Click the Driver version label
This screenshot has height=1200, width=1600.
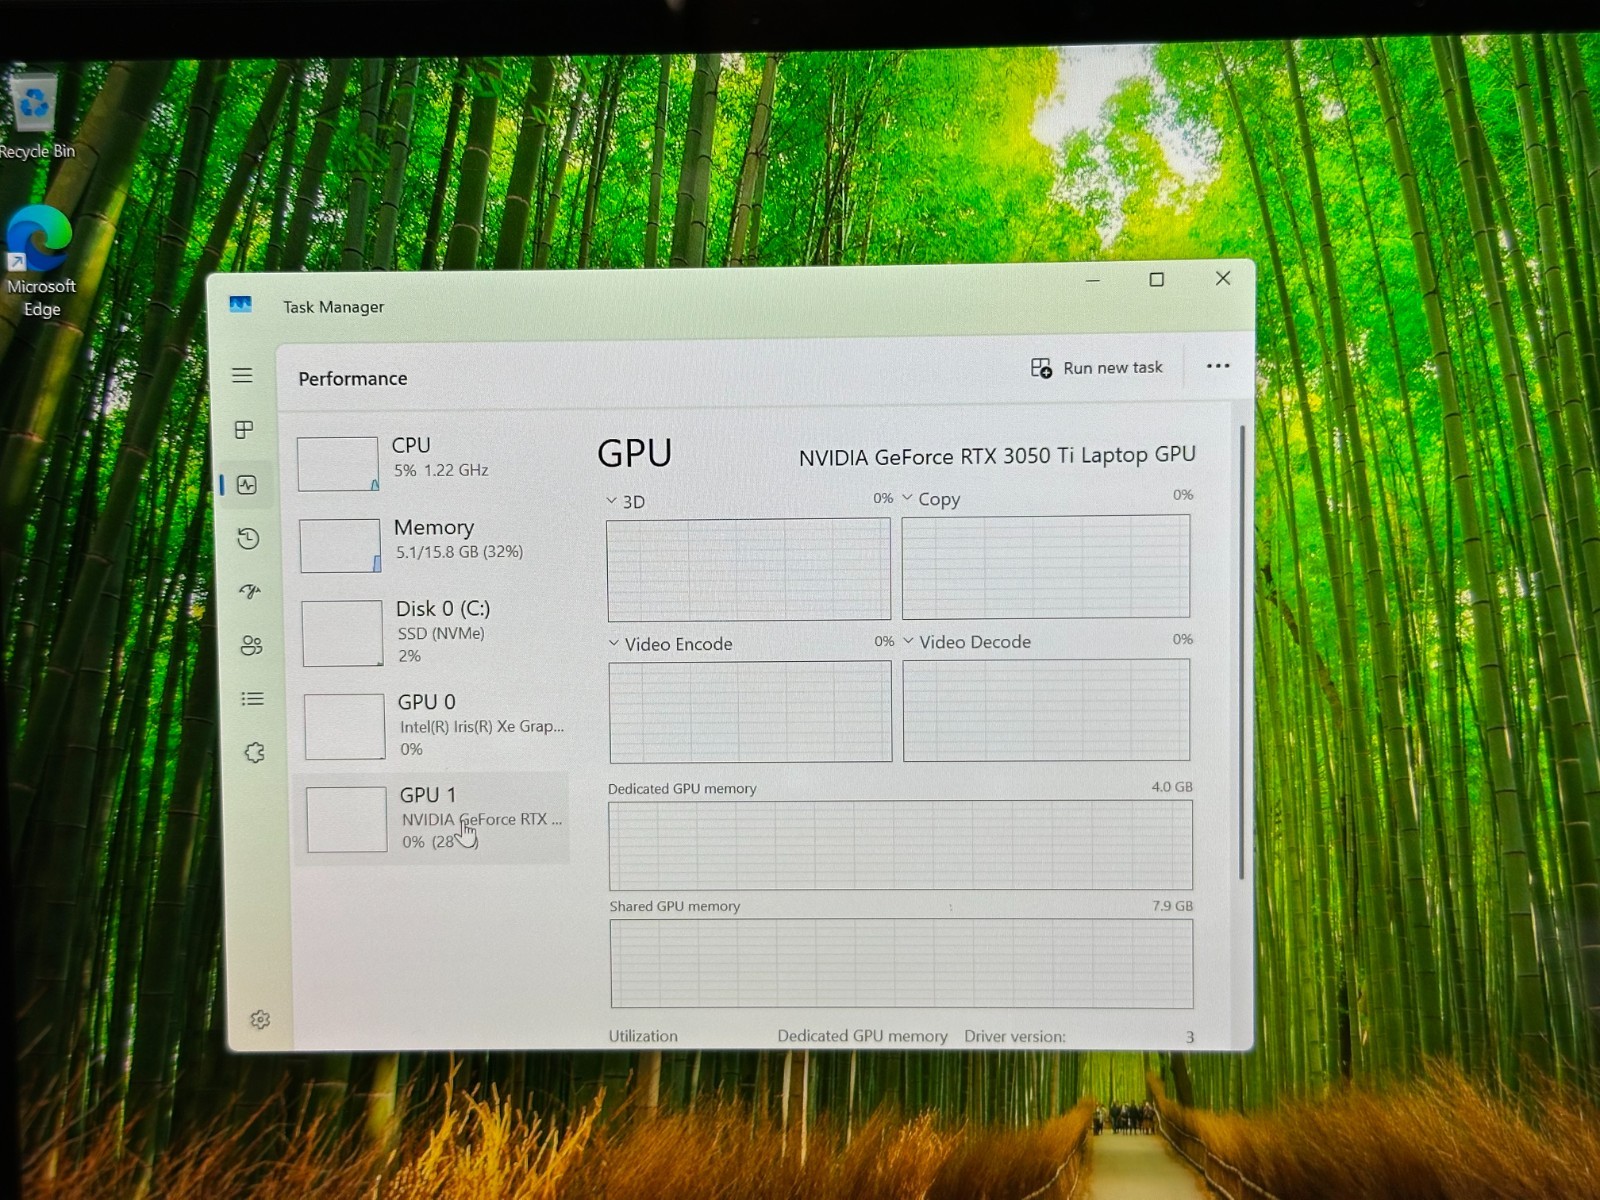click(1015, 1036)
